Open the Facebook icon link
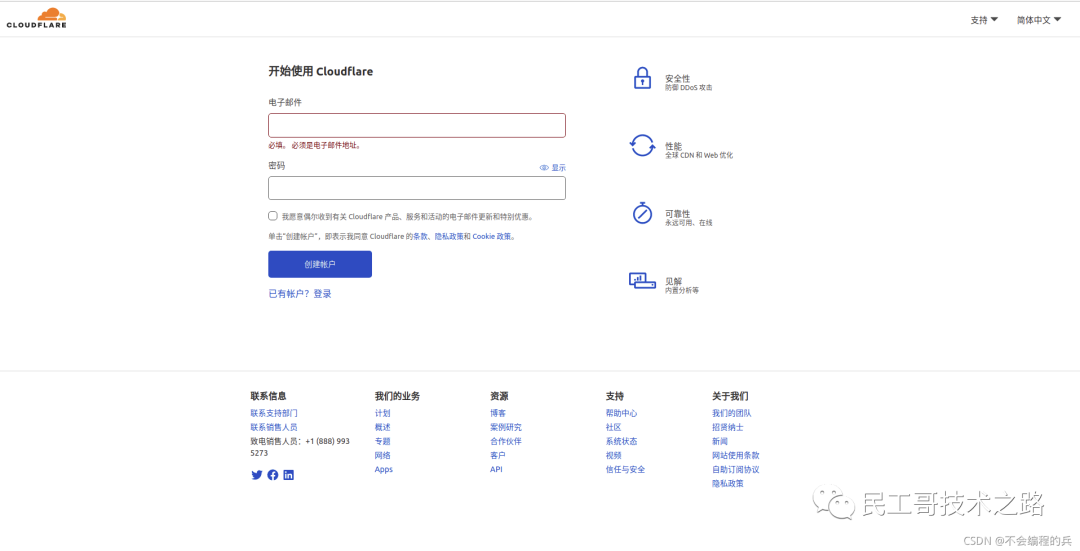The width and height of the screenshot is (1080, 551). [272, 475]
